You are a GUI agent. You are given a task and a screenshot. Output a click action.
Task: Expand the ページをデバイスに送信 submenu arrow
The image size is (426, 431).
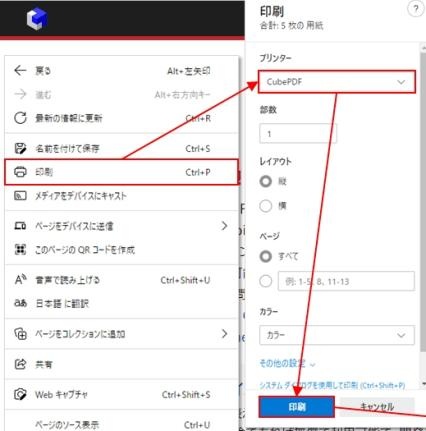224,226
